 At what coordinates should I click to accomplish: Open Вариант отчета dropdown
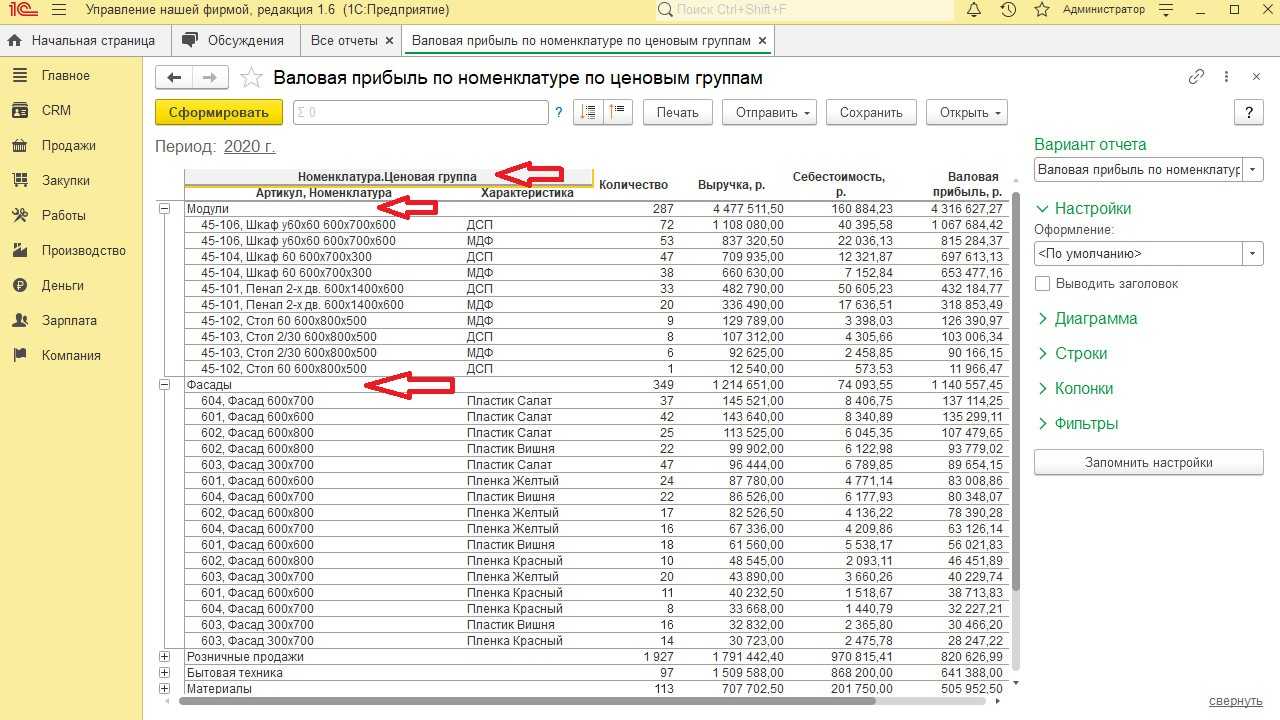pyautogui.click(x=1254, y=169)
